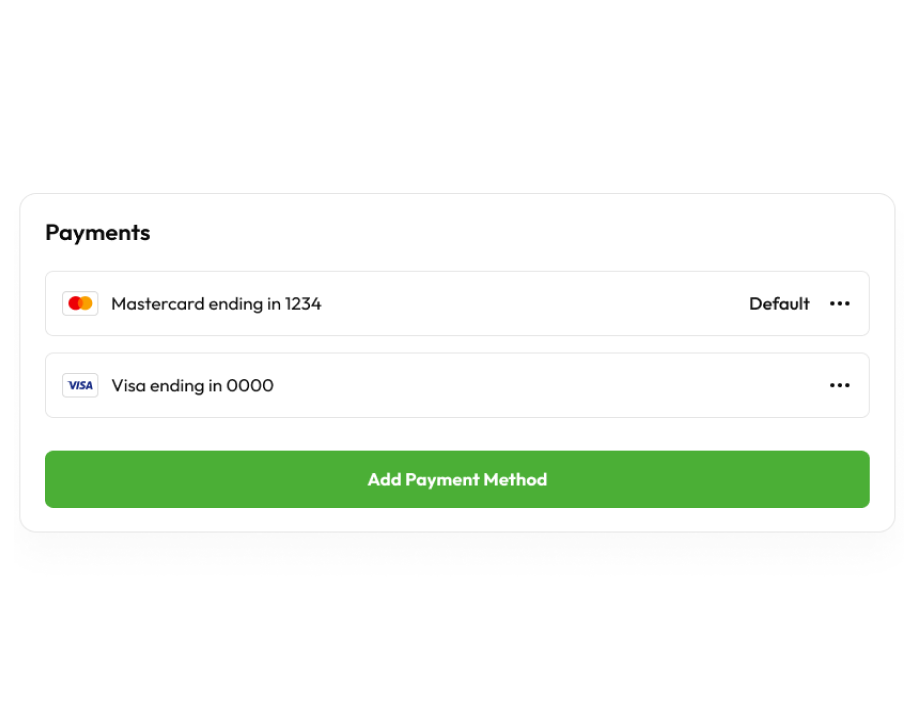This screenshot has height=720, width=920.
Task: Click the ellipsis in the Mastercard row
Action: click(x=840, y=303)
